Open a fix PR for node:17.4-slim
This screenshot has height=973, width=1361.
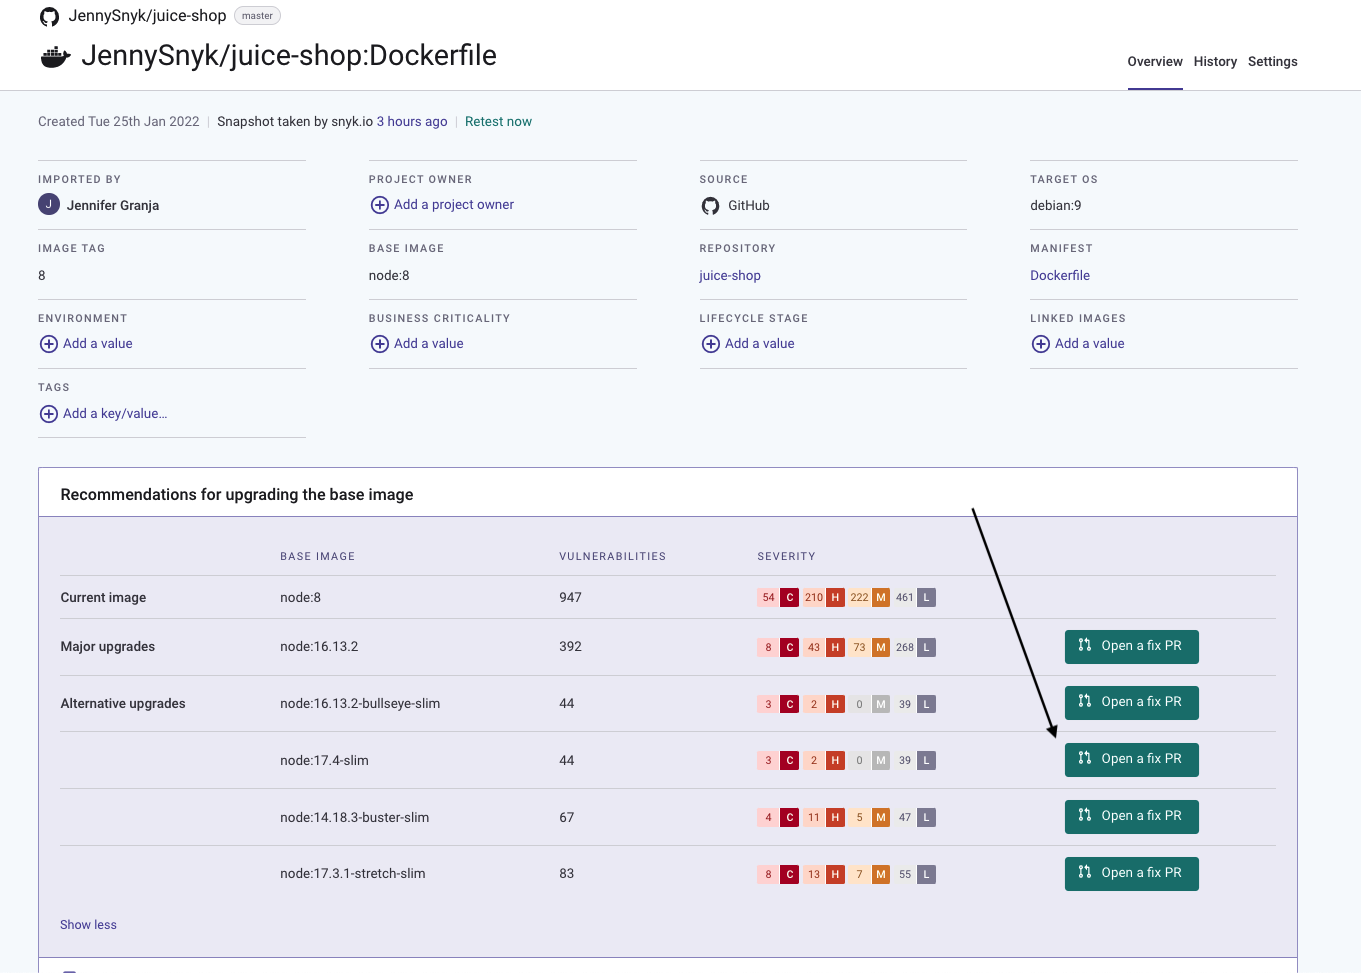[1131, 760]
